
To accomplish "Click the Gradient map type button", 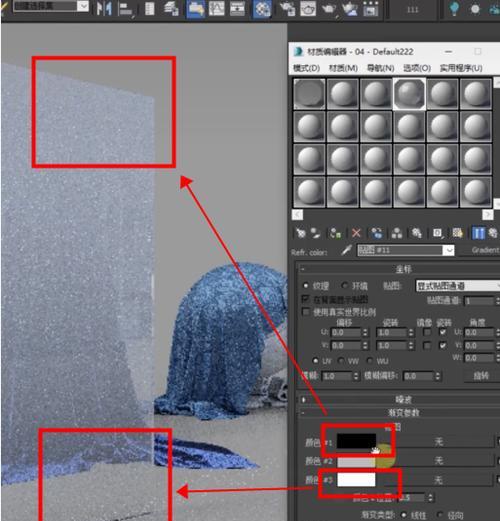I will 480,250.
